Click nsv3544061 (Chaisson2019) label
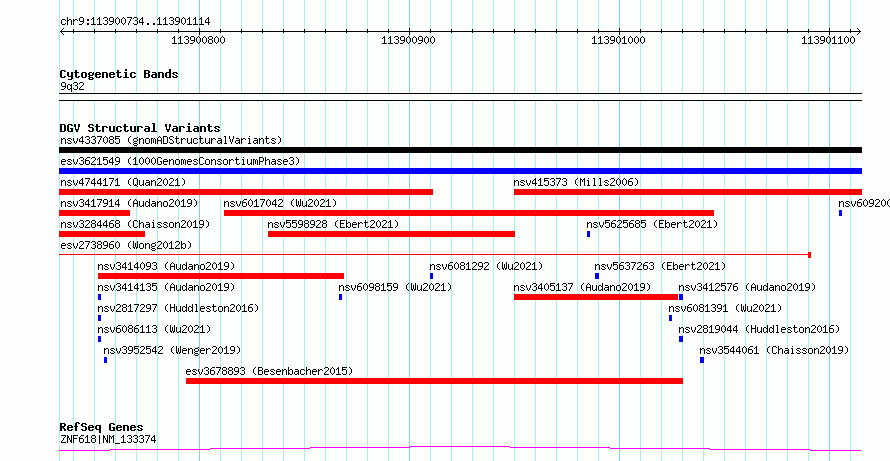Image resolution: width=890 pixels, height=461 pixels. click(x=774, y=350)
